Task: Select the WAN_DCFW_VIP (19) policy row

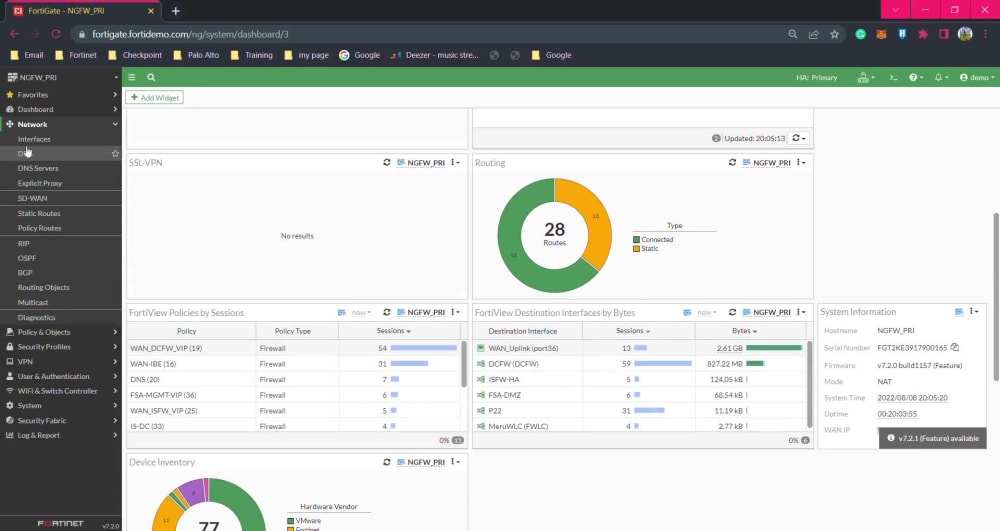Action: 294,348
